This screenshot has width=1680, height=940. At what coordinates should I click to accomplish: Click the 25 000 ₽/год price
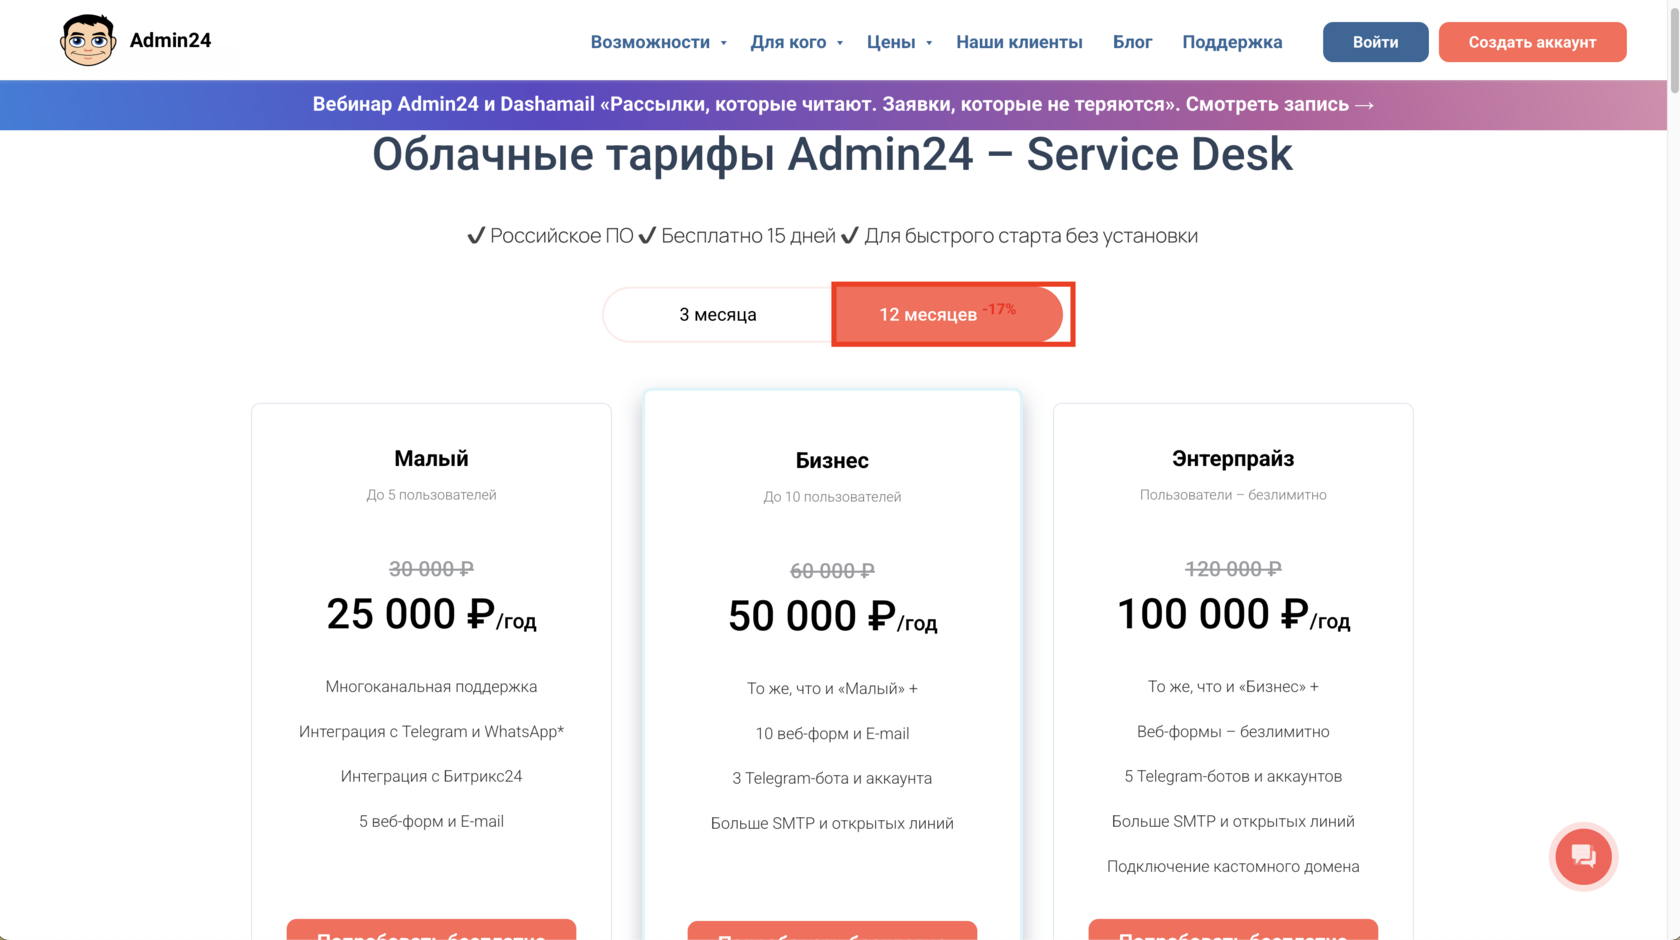(x=431, y=614)
